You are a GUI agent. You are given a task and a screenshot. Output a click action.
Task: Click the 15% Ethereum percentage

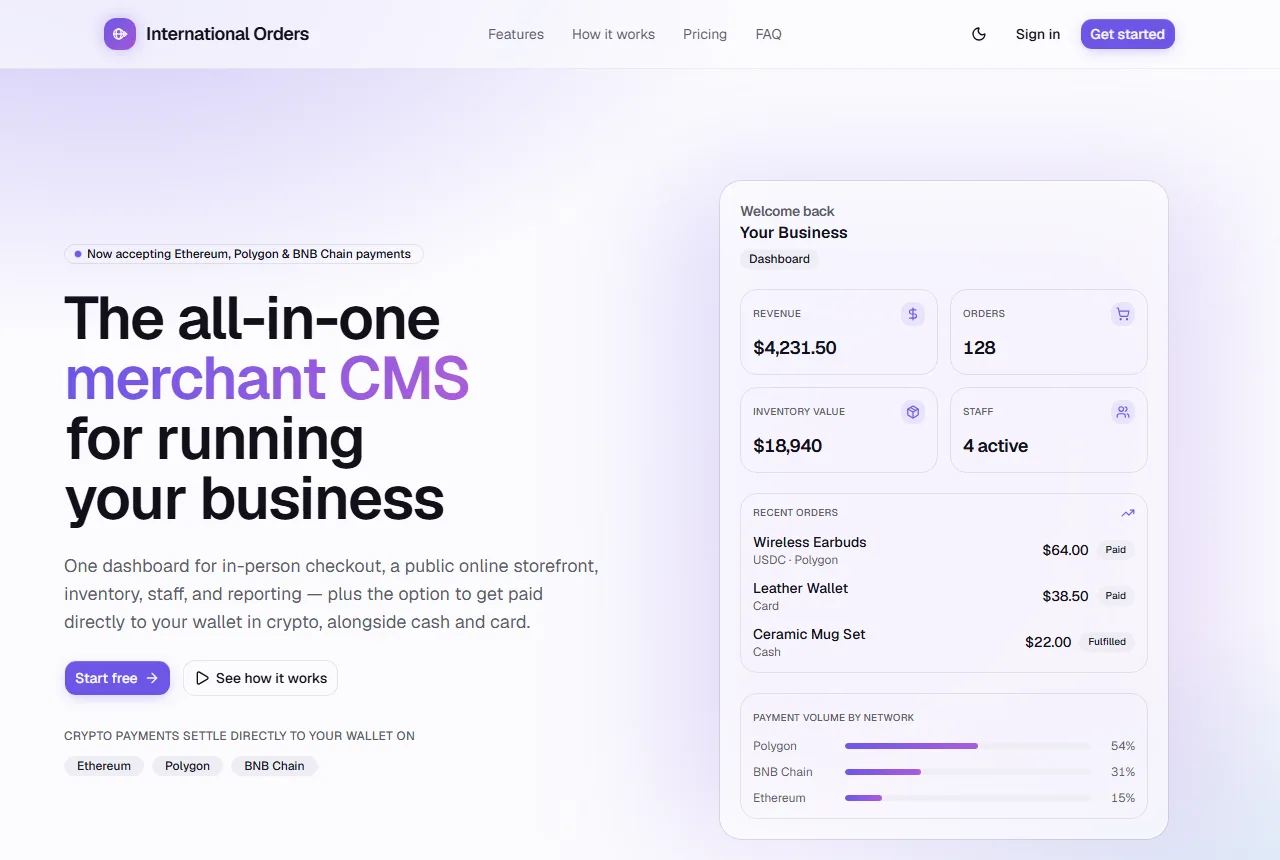click(1123, 798)
